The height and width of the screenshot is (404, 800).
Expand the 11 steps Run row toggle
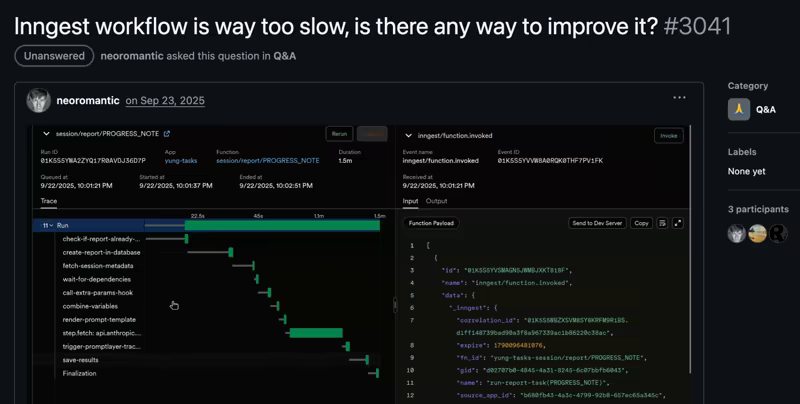click(x=48, y=225)
